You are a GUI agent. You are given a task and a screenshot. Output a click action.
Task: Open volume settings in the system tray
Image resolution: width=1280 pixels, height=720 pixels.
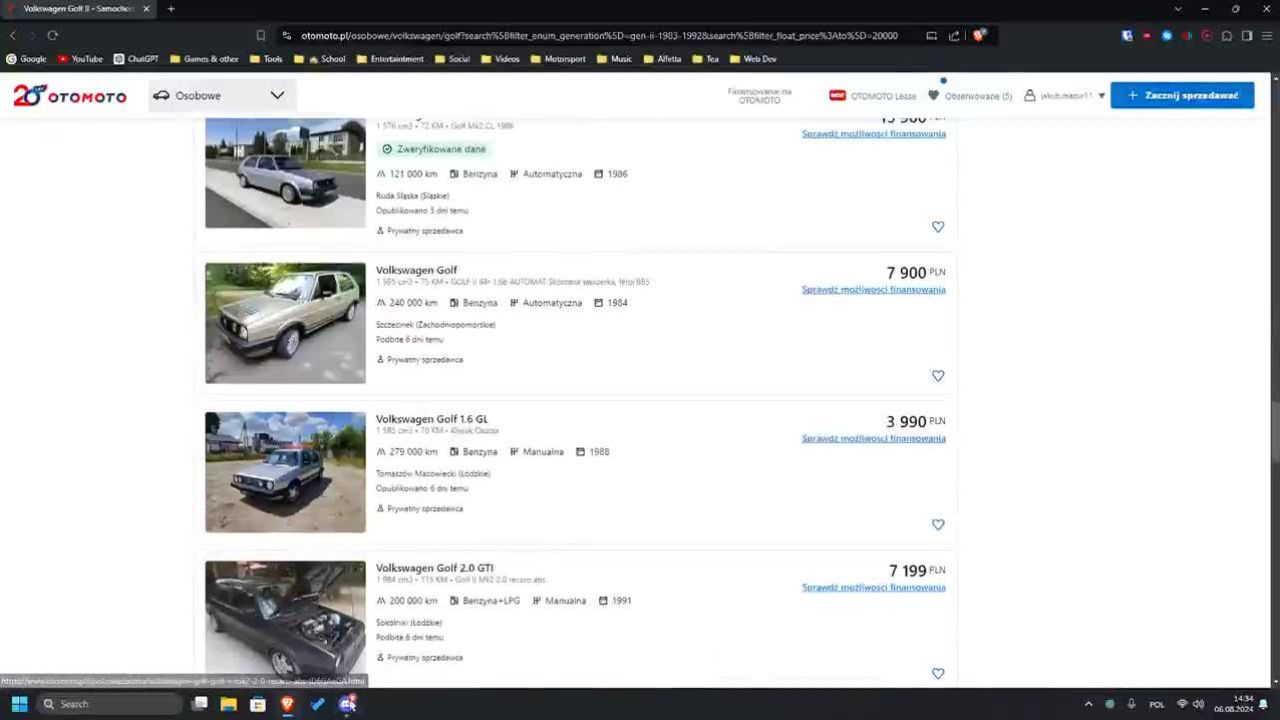point(1198,704)
